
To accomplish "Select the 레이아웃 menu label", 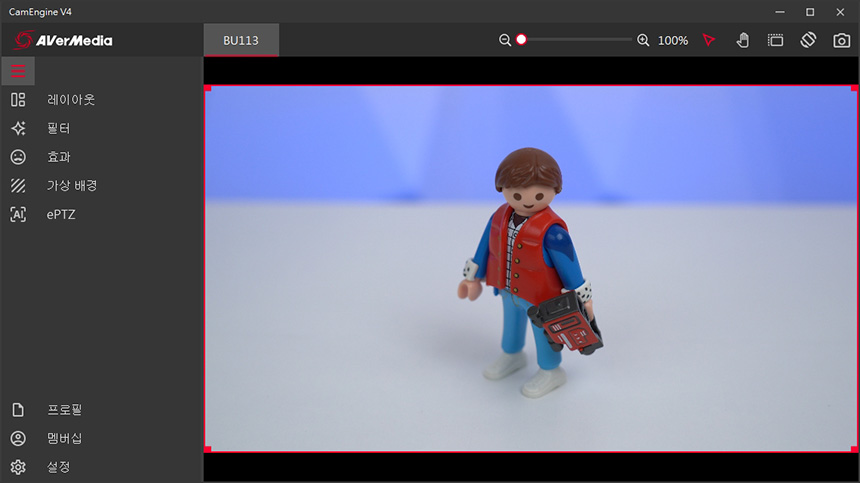I will point(71,100).
